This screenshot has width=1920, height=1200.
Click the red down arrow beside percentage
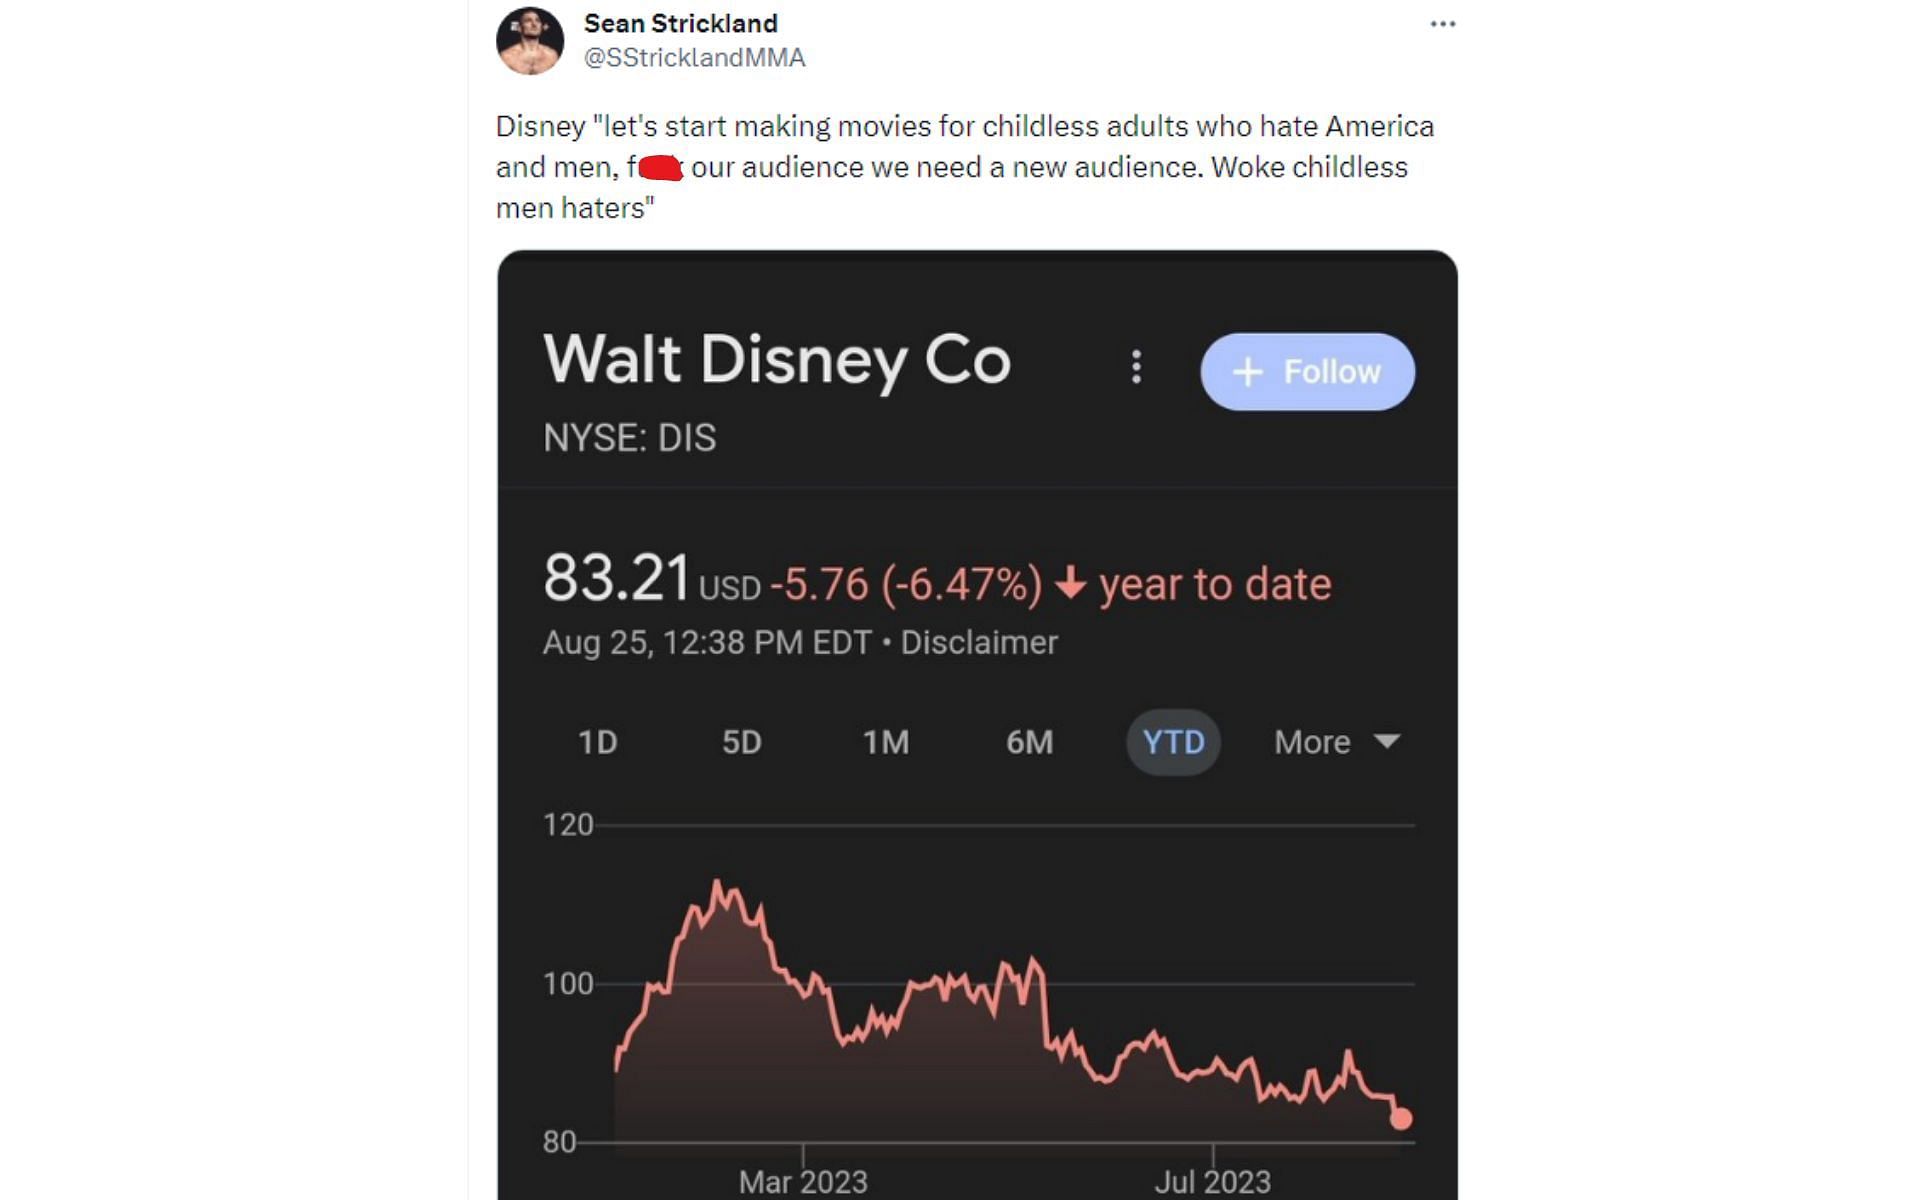1070,582
